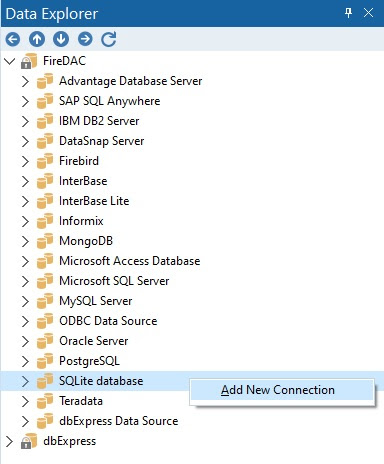Choose Add New Connection from context menu

tap(282, 390)
